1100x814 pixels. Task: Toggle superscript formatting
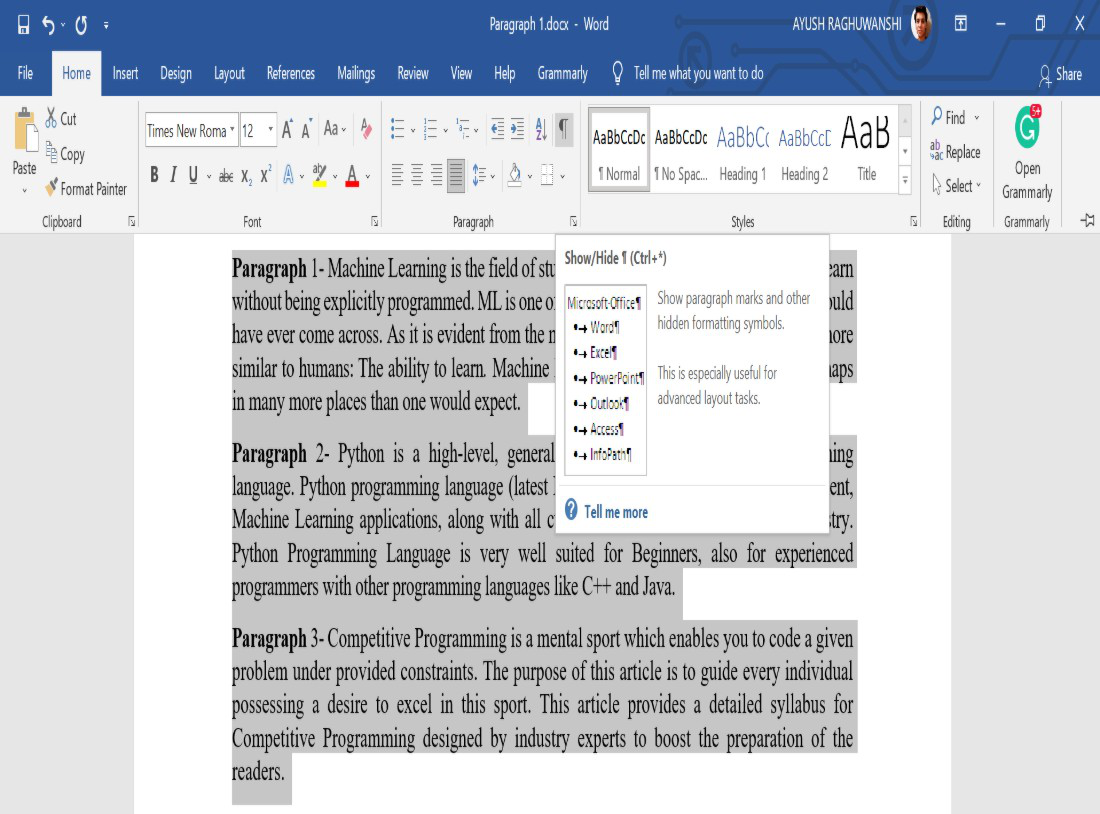coord(265,175)
